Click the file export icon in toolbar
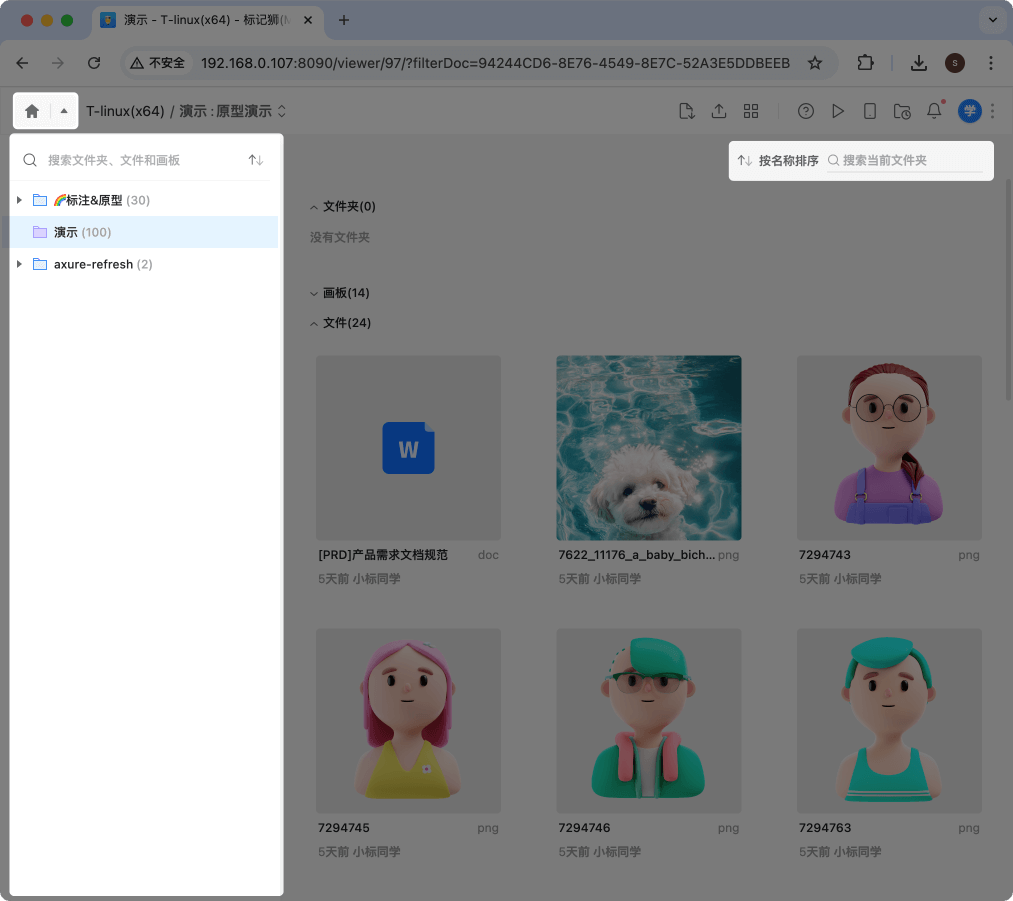Viewport: 1013px width, 901px height. [x=686, y=111]
